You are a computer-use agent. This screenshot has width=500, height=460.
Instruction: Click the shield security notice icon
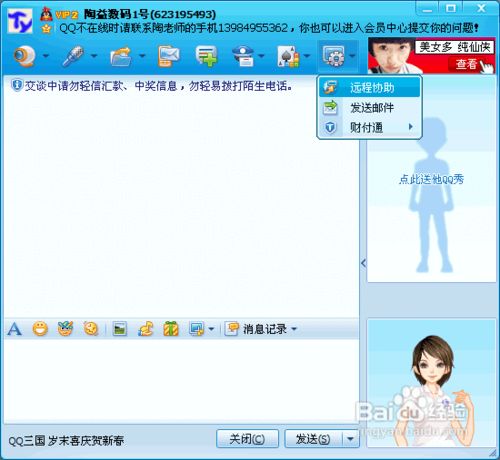(x=17, y=85)
